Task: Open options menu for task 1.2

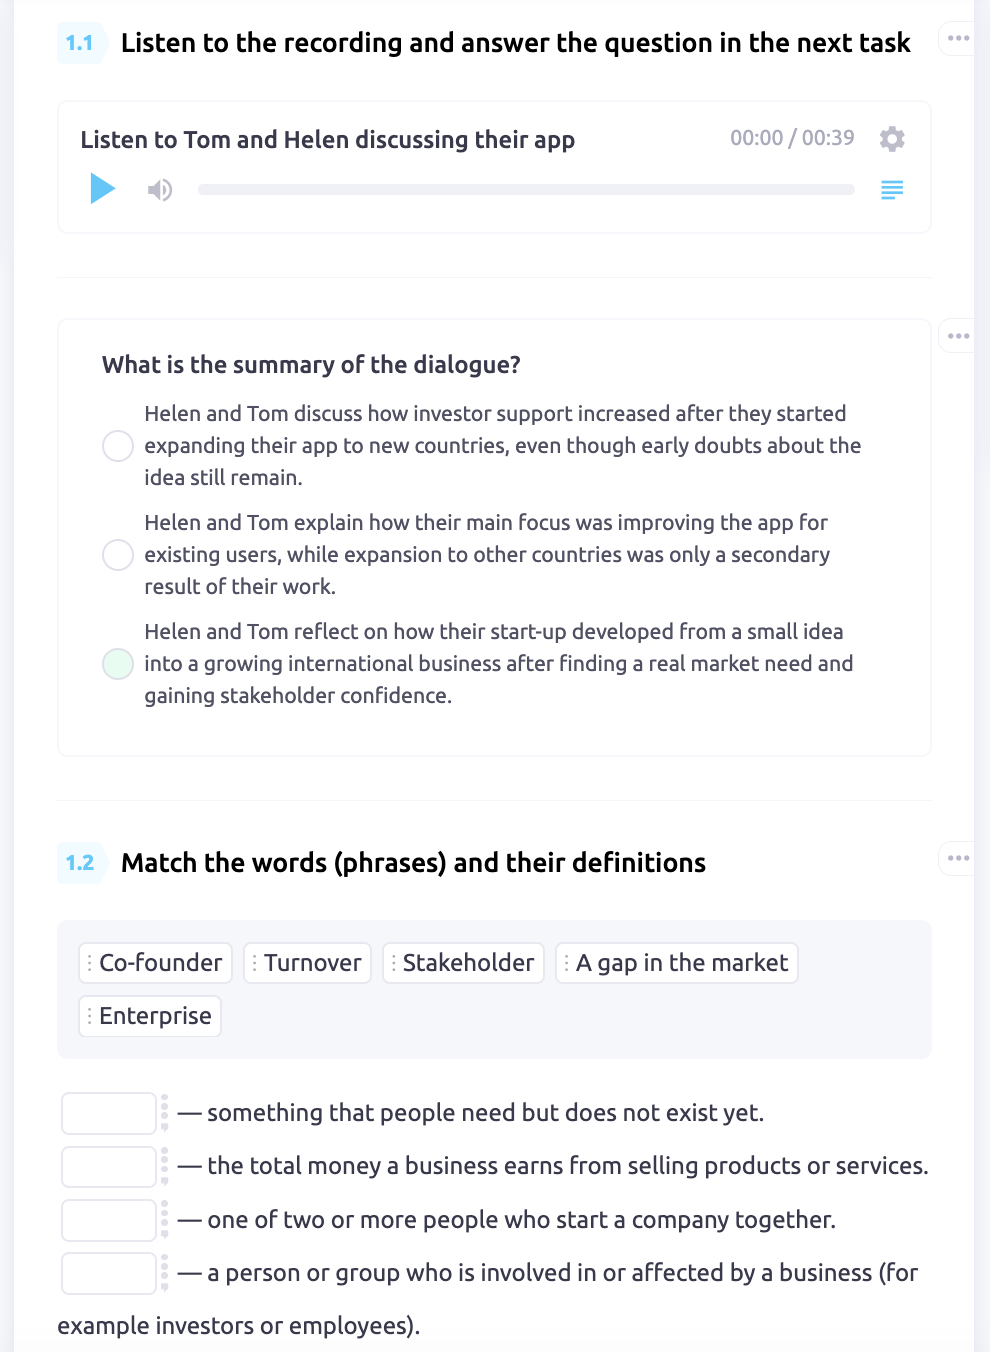Action: tap(958, 858)
